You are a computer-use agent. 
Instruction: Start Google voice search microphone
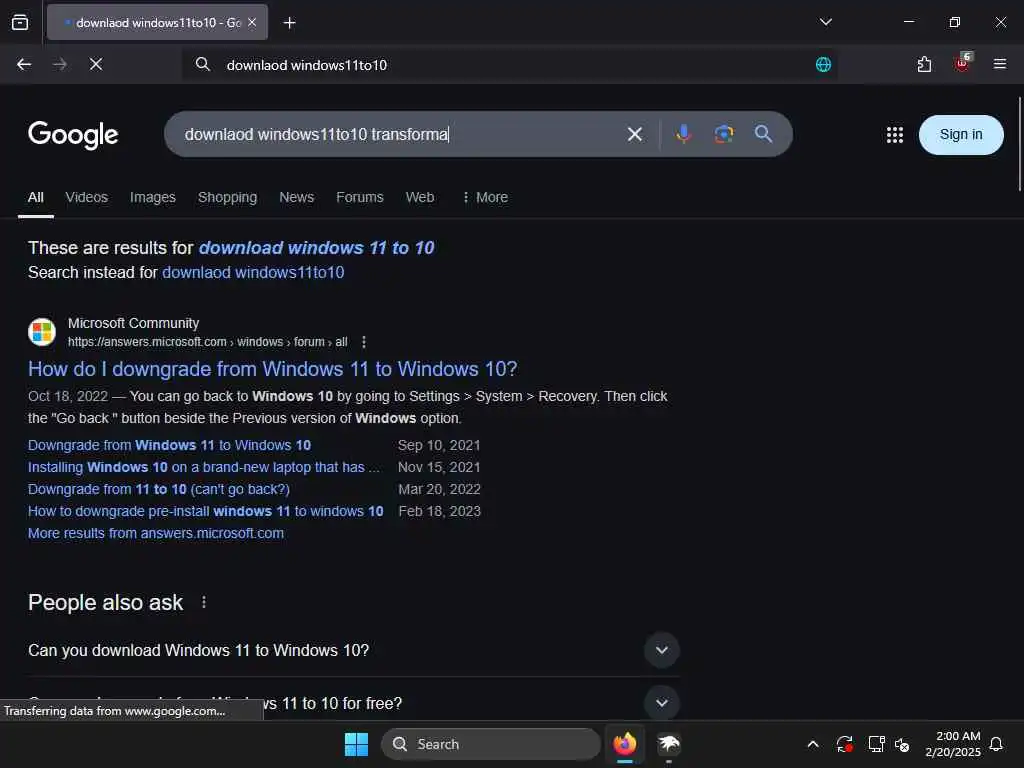pyautogui.click(x=683, y=134)
